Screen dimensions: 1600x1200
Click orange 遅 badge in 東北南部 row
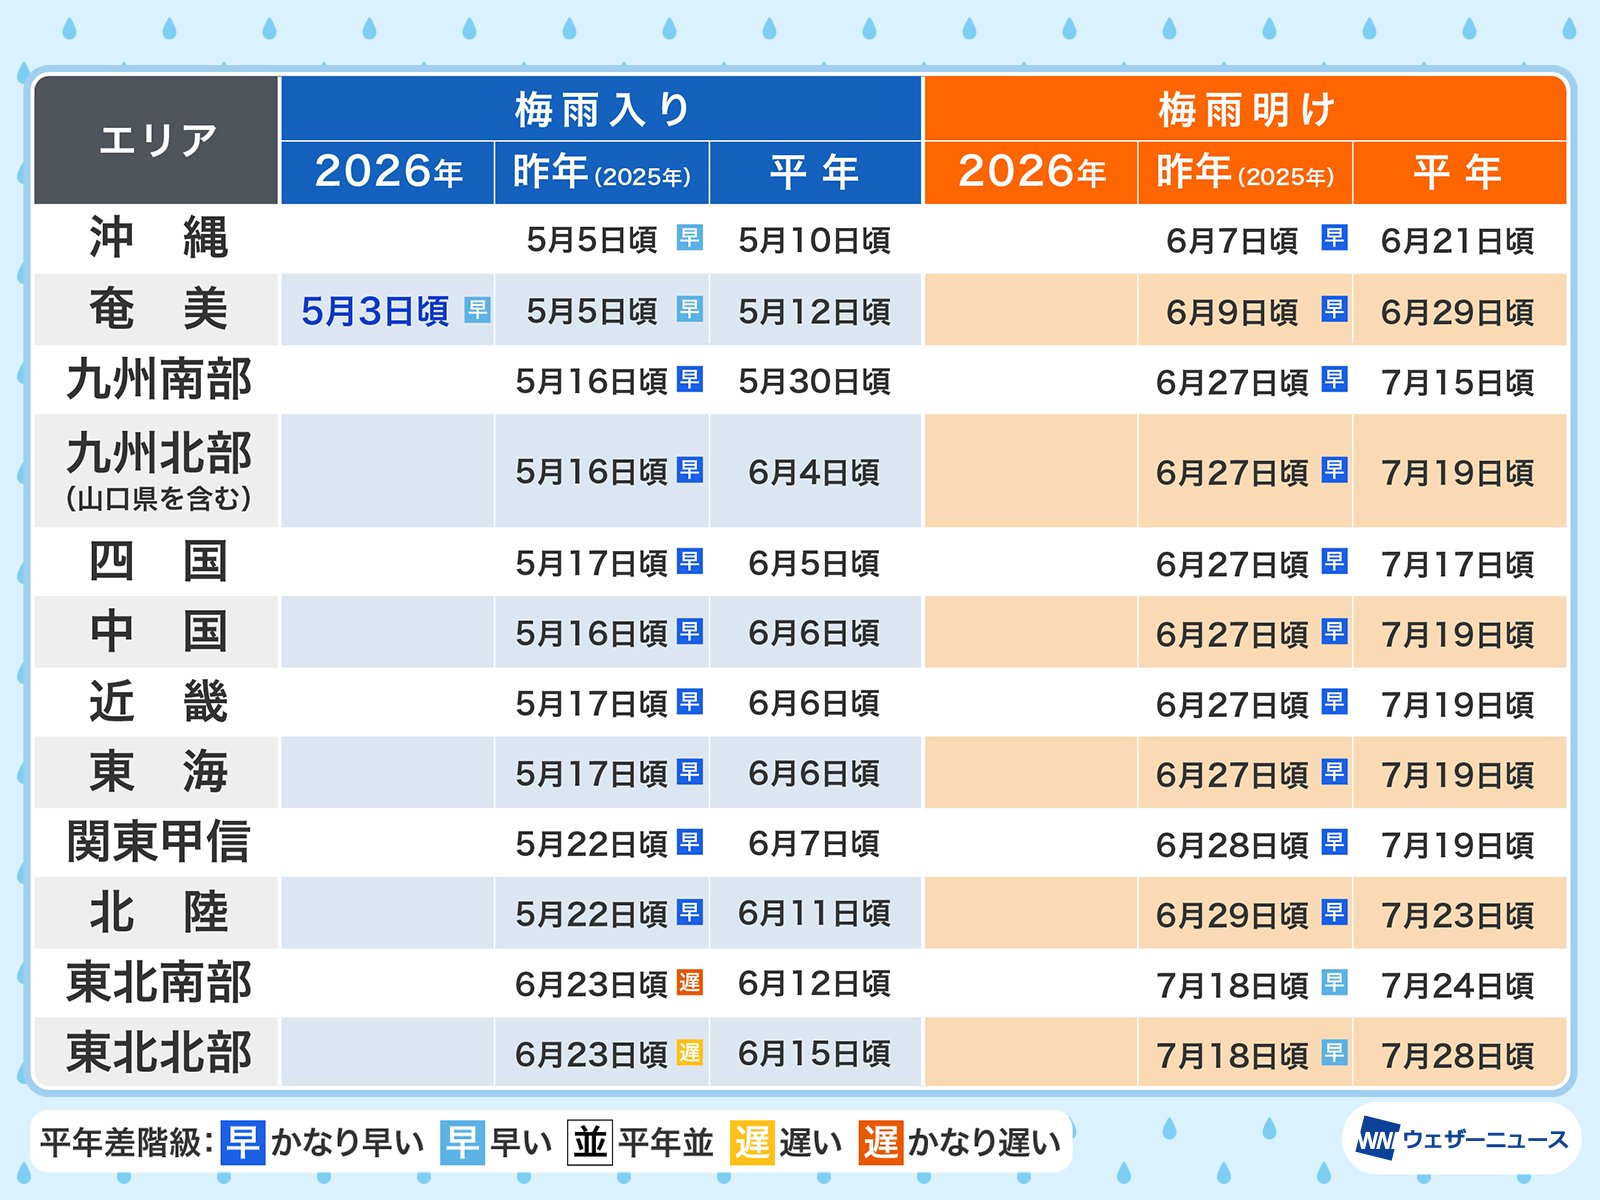pyautogui.click(x=690, y=982)
